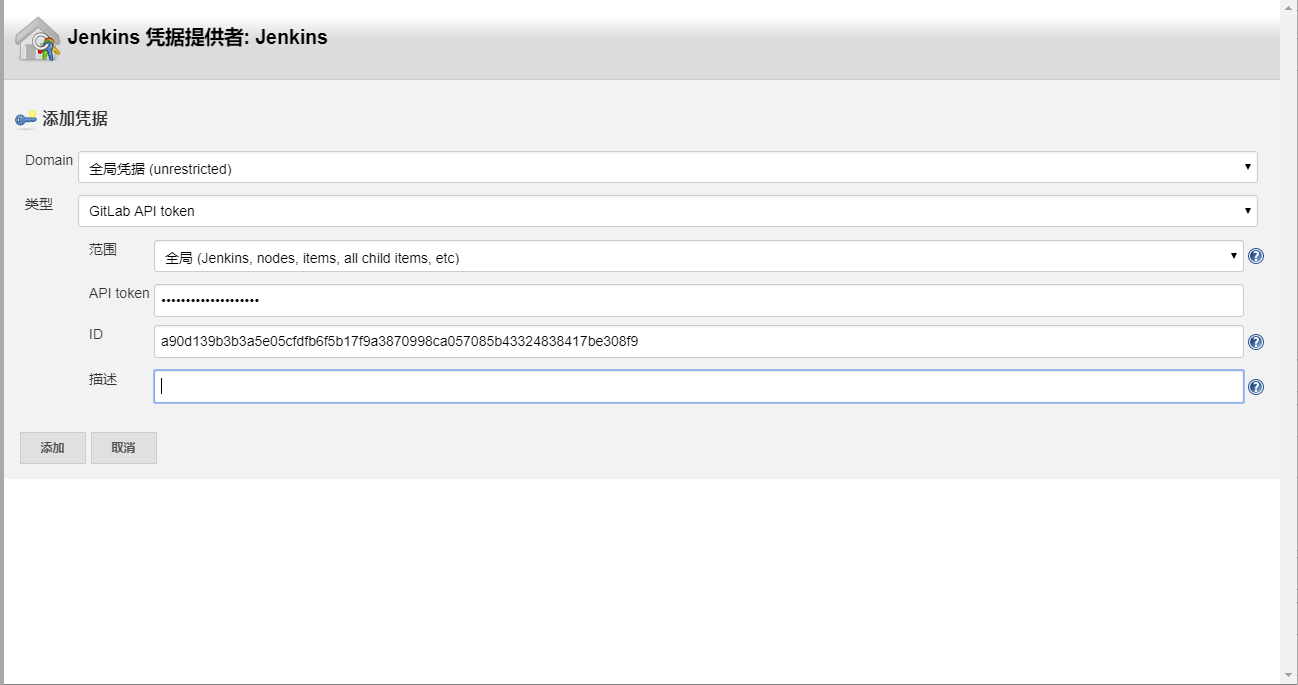Click the 'Domain' field label

coord(49,160)
